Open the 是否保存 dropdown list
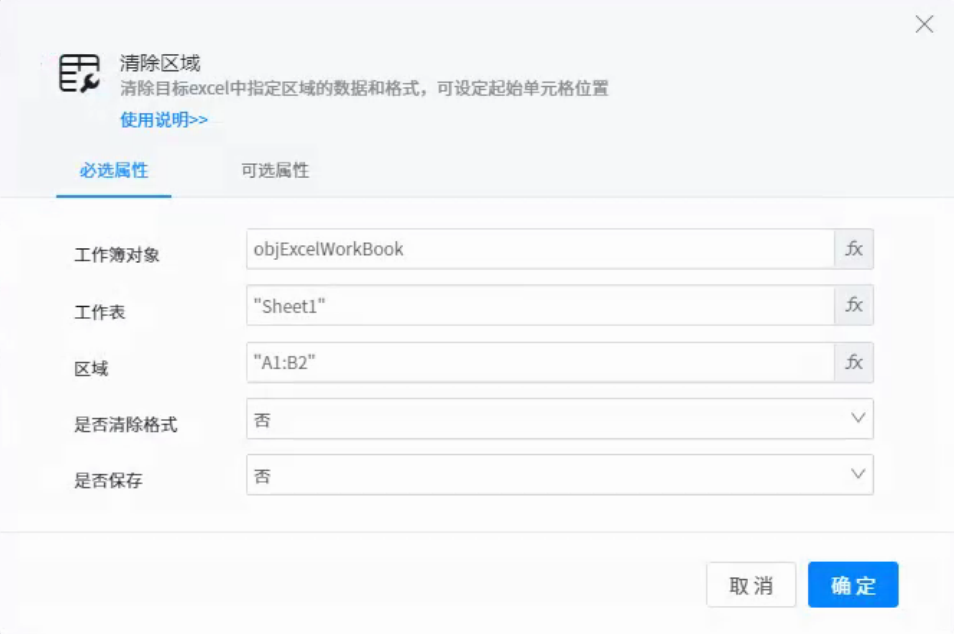 [x=559, y=475]
